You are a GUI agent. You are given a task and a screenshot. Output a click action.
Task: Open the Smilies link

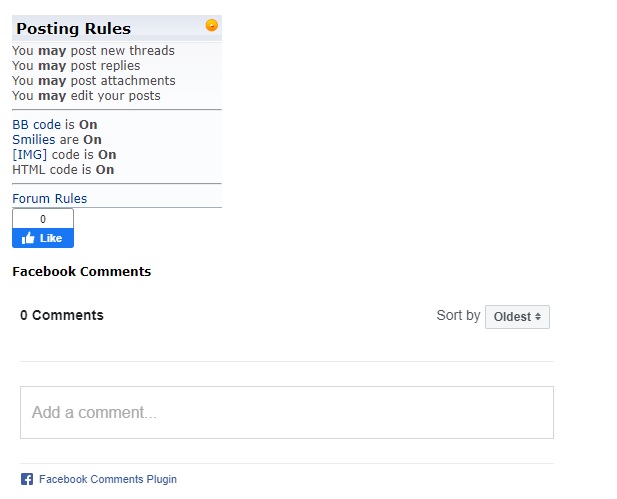click(33, 140)
